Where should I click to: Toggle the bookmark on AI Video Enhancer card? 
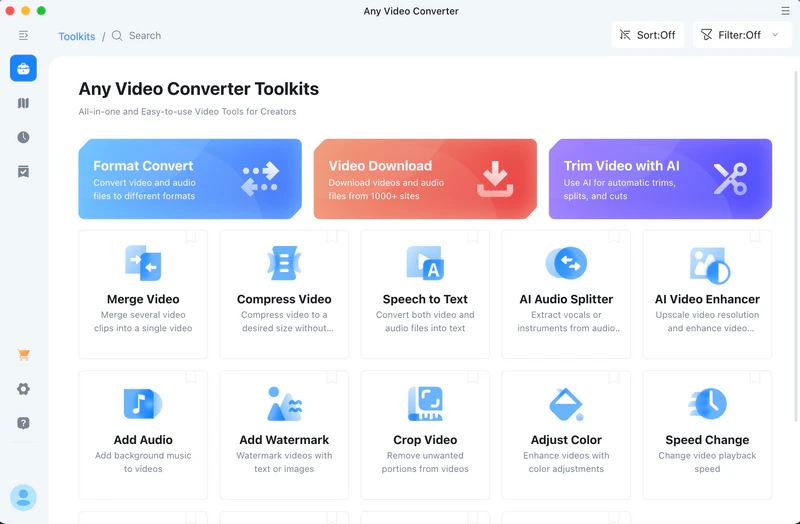coord(755,237)
